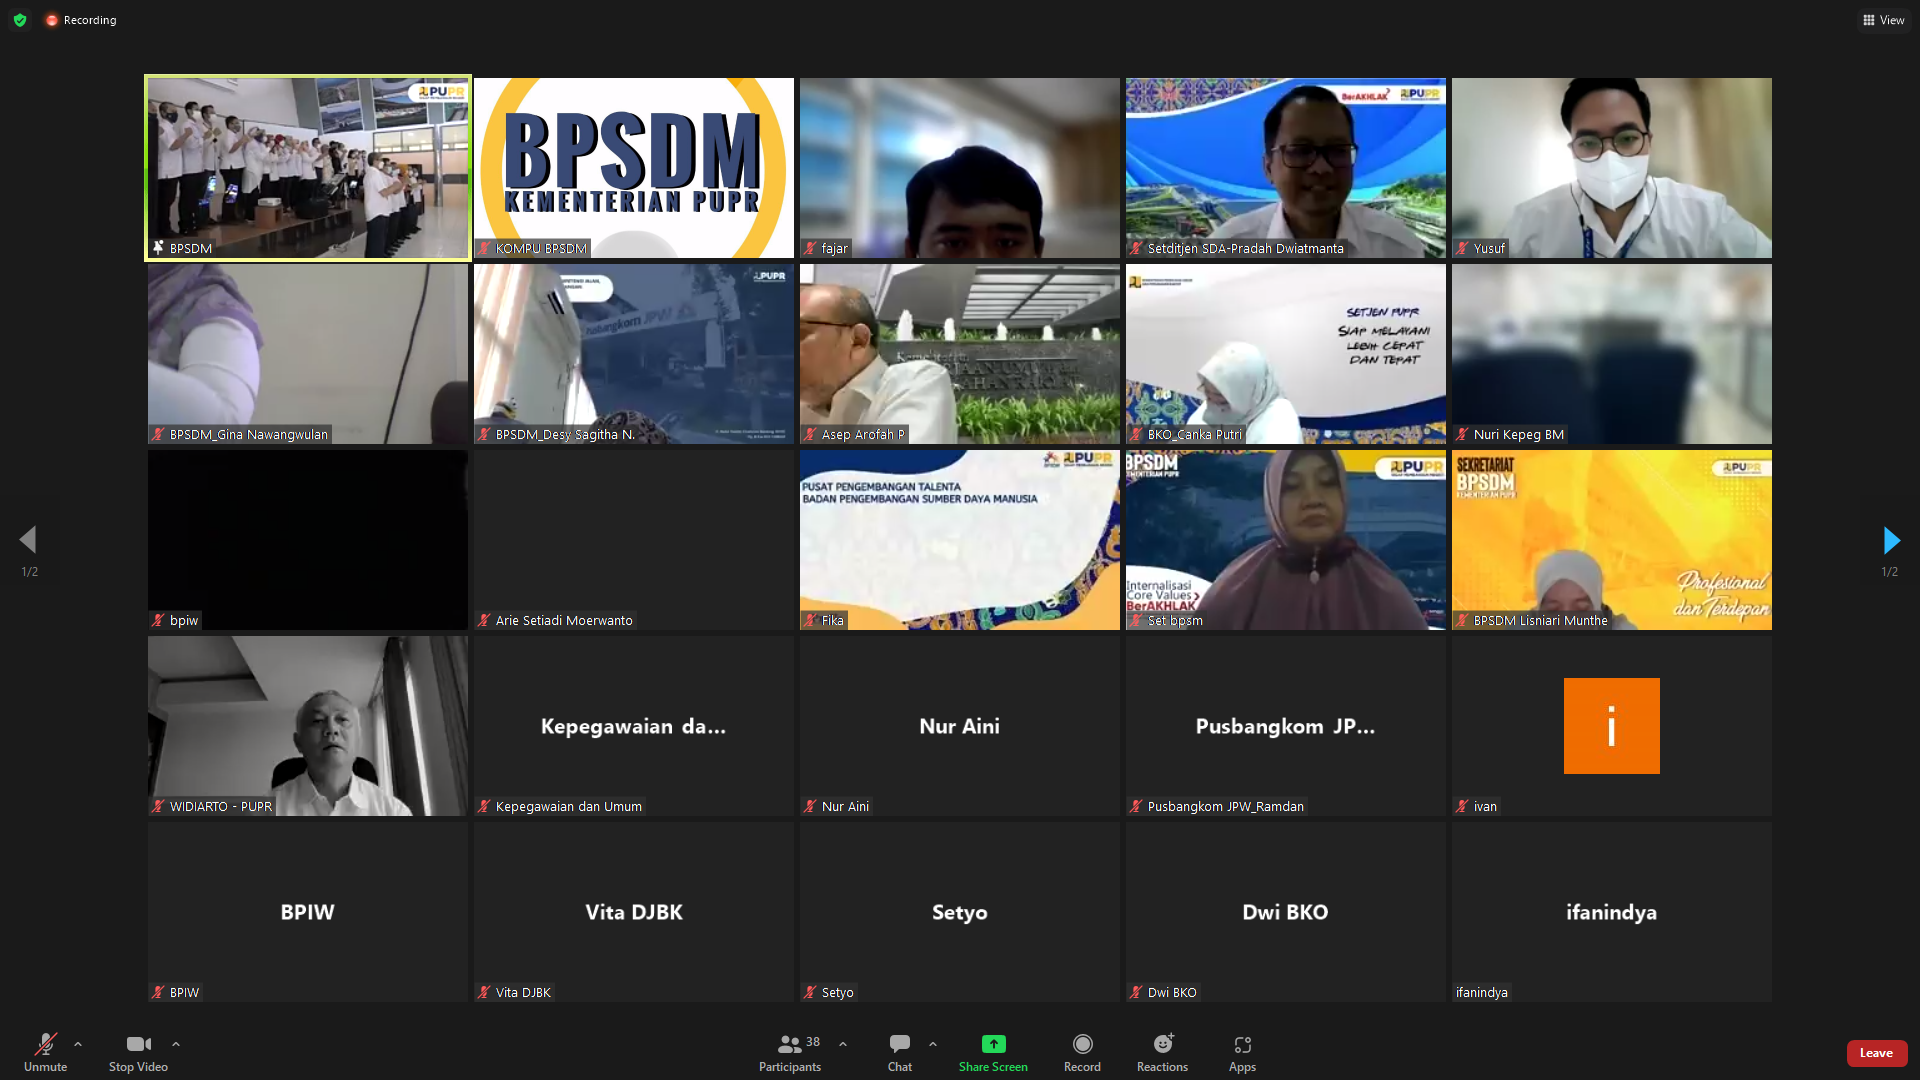This screenshot has height=1080, width=1920.
Task: Select BKO_Canka Putri video tile
Action: point(1286,354)
